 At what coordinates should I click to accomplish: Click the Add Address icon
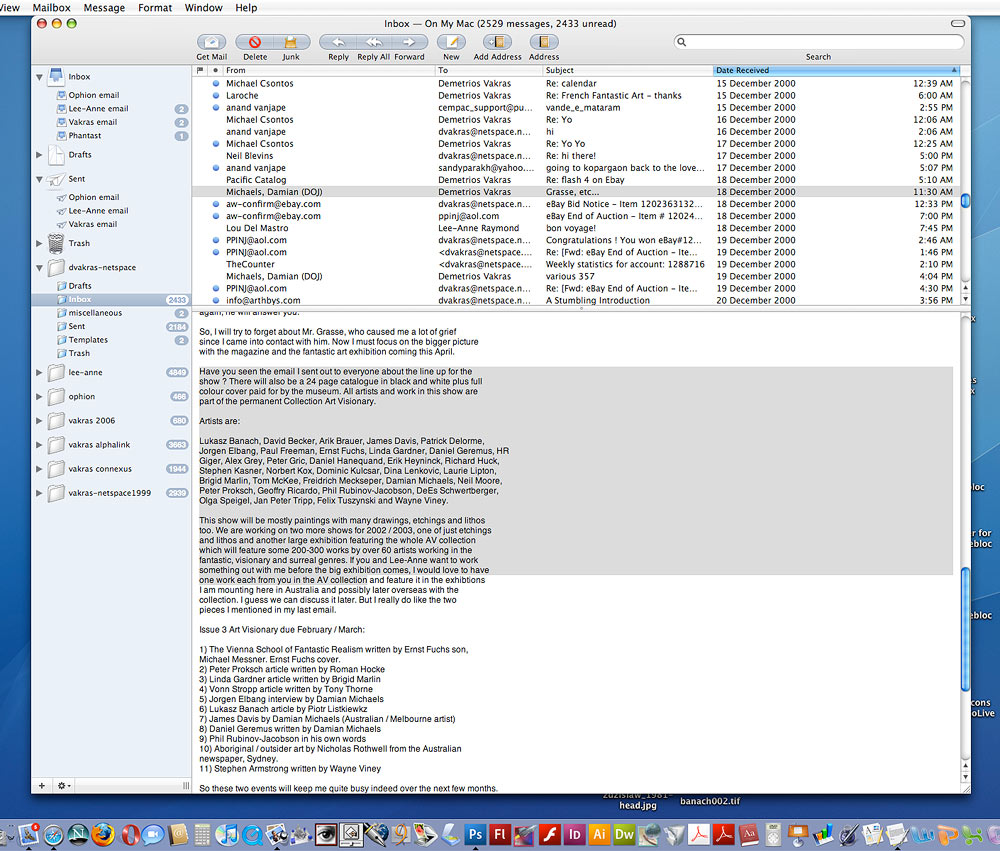point(498,42)
